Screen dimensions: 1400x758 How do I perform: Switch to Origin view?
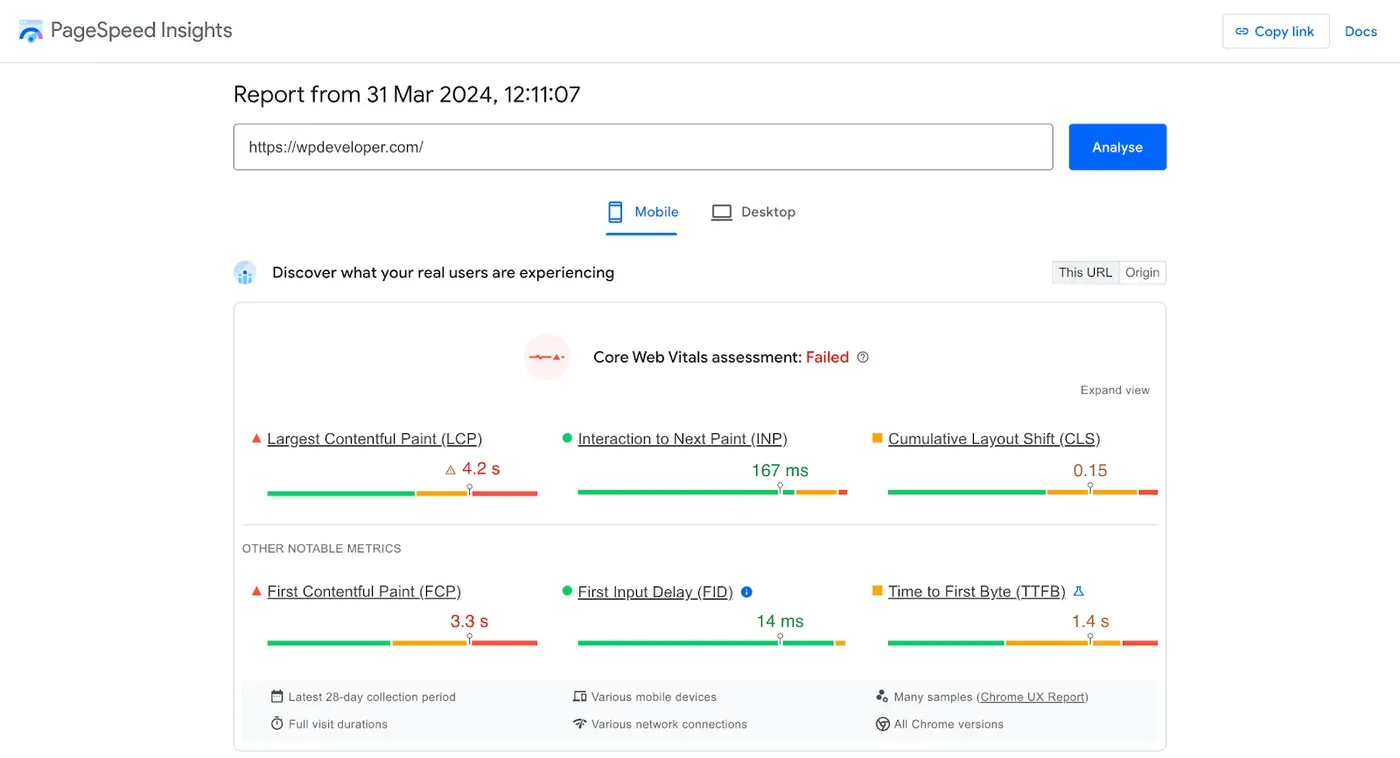[1142, 272]
